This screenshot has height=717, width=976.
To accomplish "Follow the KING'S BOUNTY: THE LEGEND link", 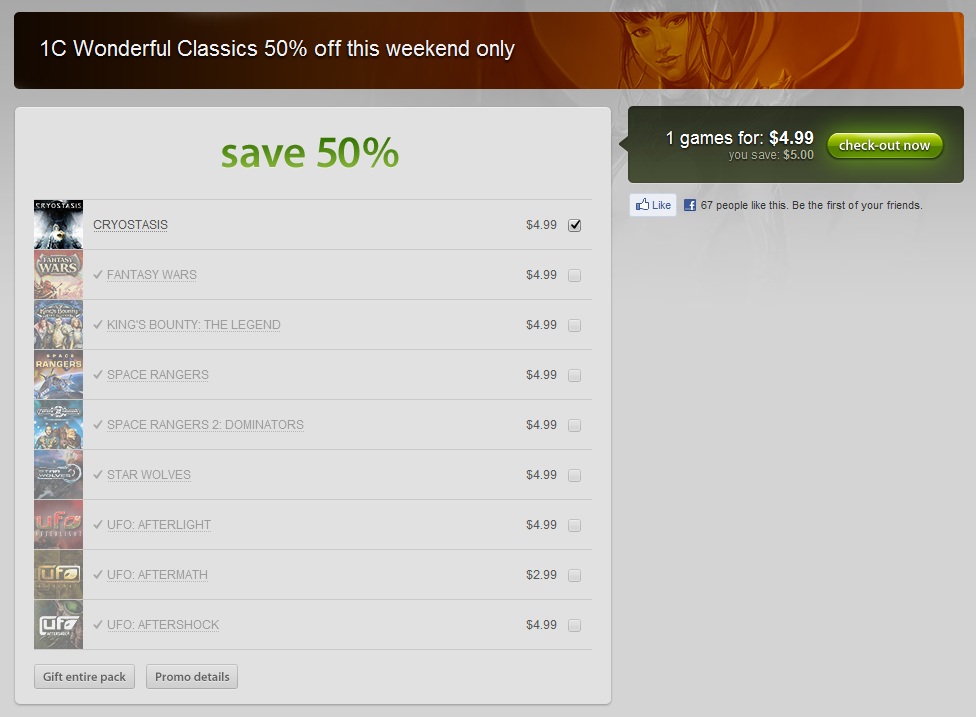I will 194,325.
